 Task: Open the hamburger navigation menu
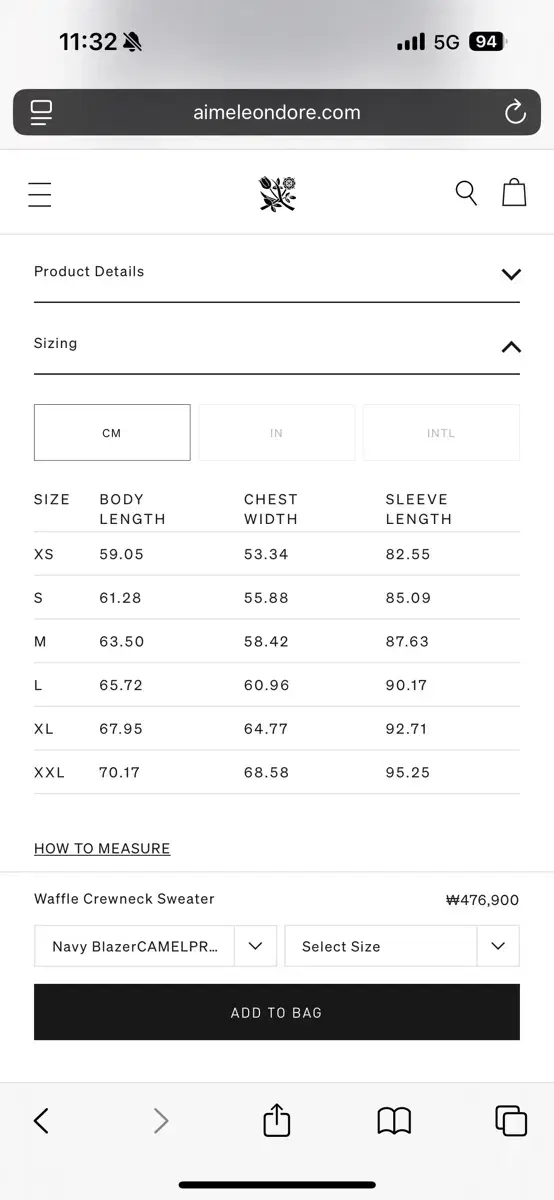[x=40, y=194]
